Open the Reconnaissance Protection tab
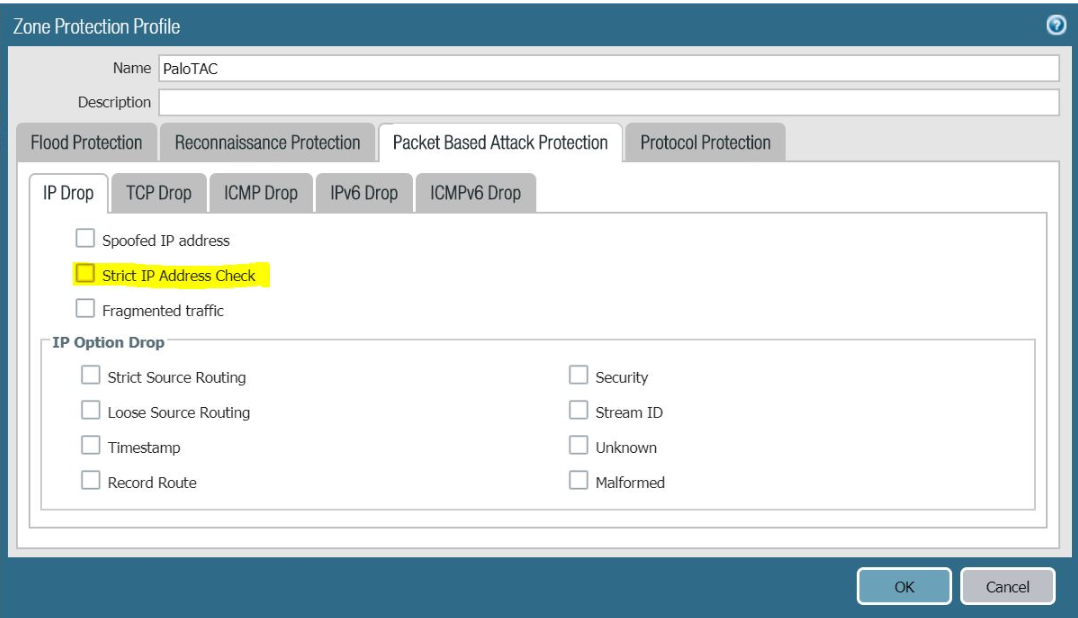The width and height of the screenshot is (1078, 618). click(266, 142)
